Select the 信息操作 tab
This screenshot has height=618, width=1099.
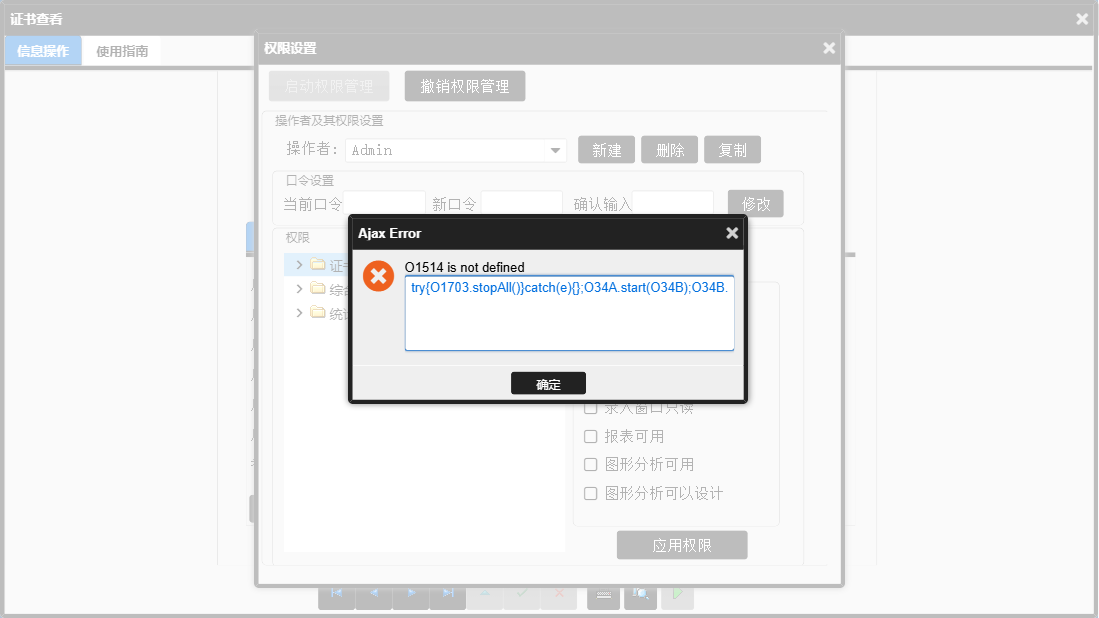point(43,51)
